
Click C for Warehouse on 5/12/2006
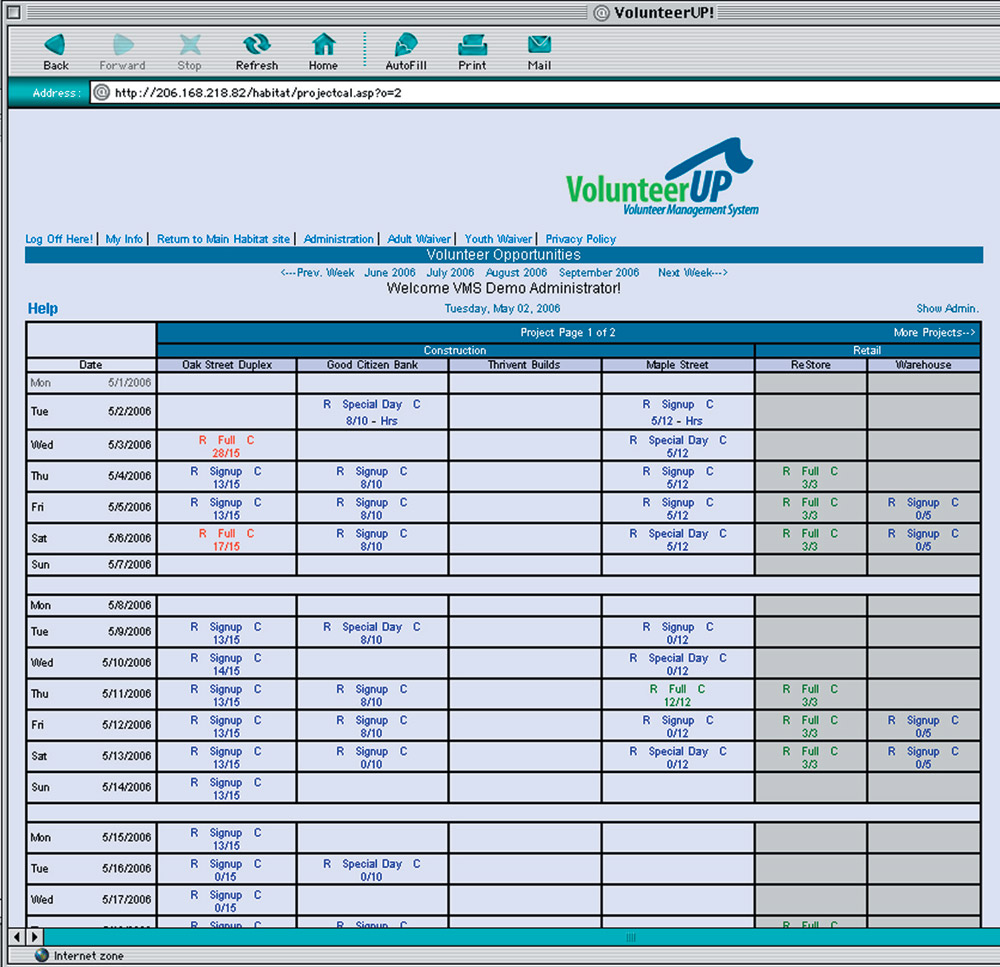click(955, 720)
